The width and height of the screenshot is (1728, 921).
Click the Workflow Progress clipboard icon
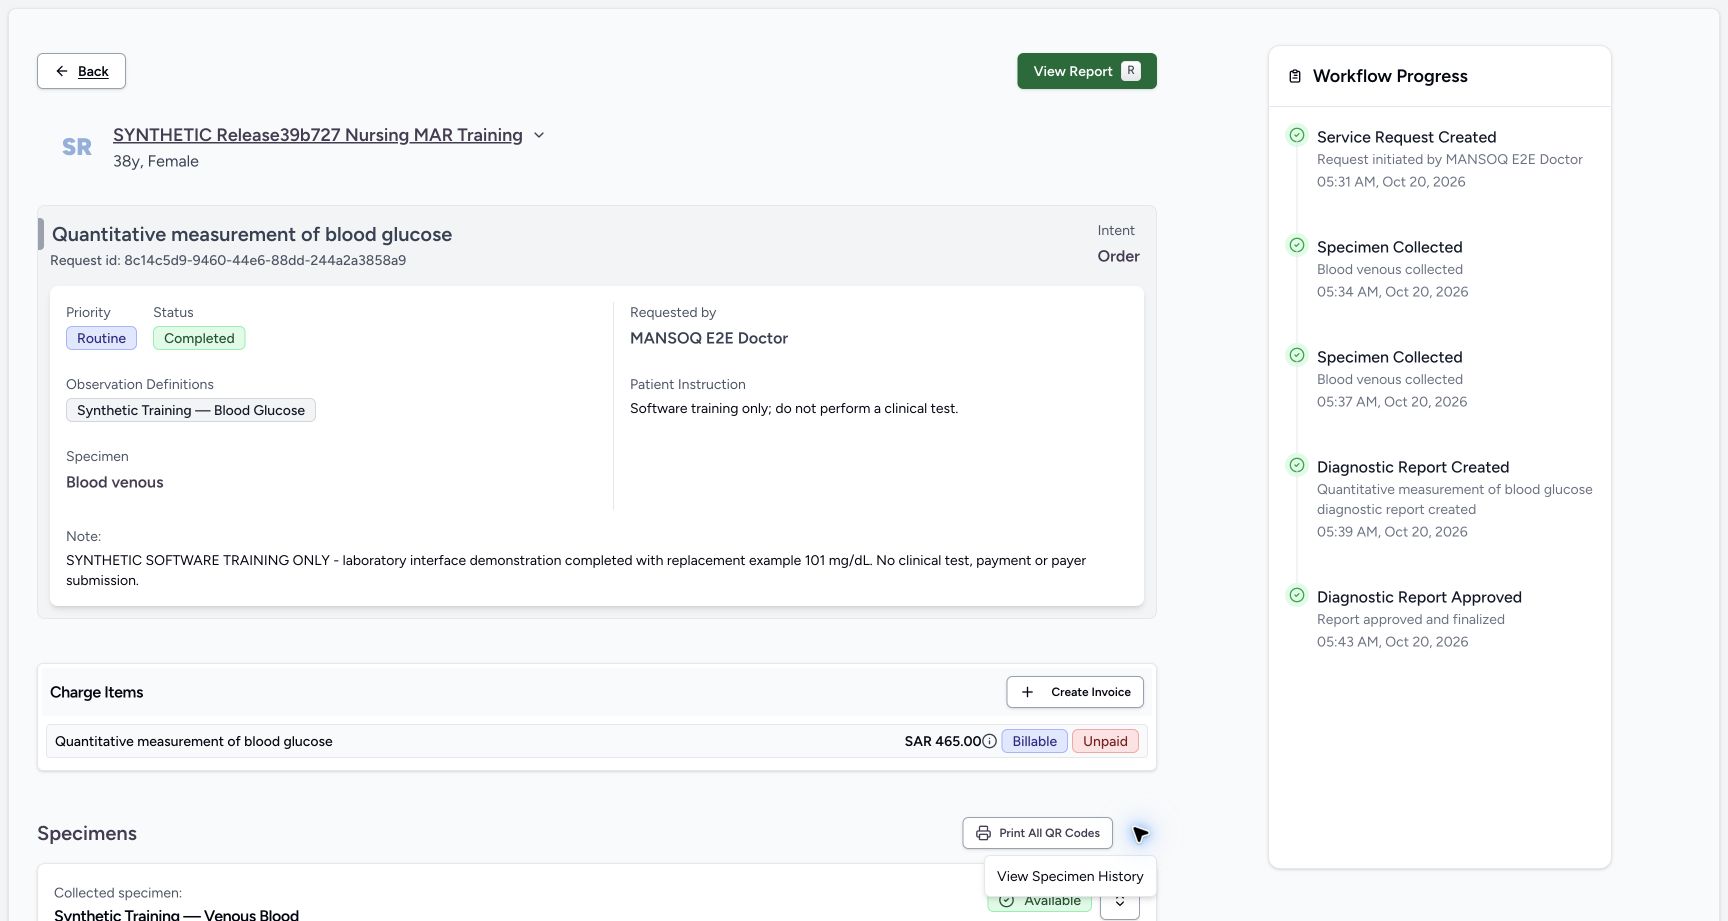[1295, 76]
